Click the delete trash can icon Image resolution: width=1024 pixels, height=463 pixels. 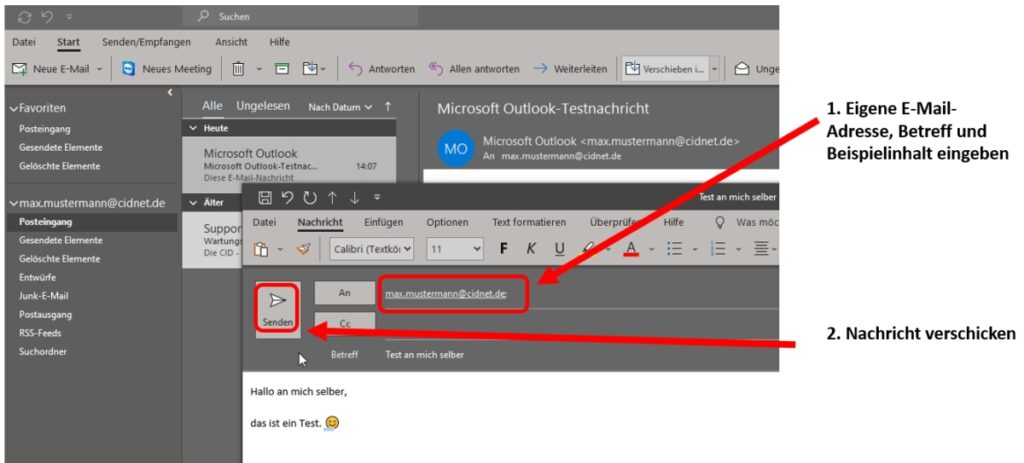click(x=238, y=69)
